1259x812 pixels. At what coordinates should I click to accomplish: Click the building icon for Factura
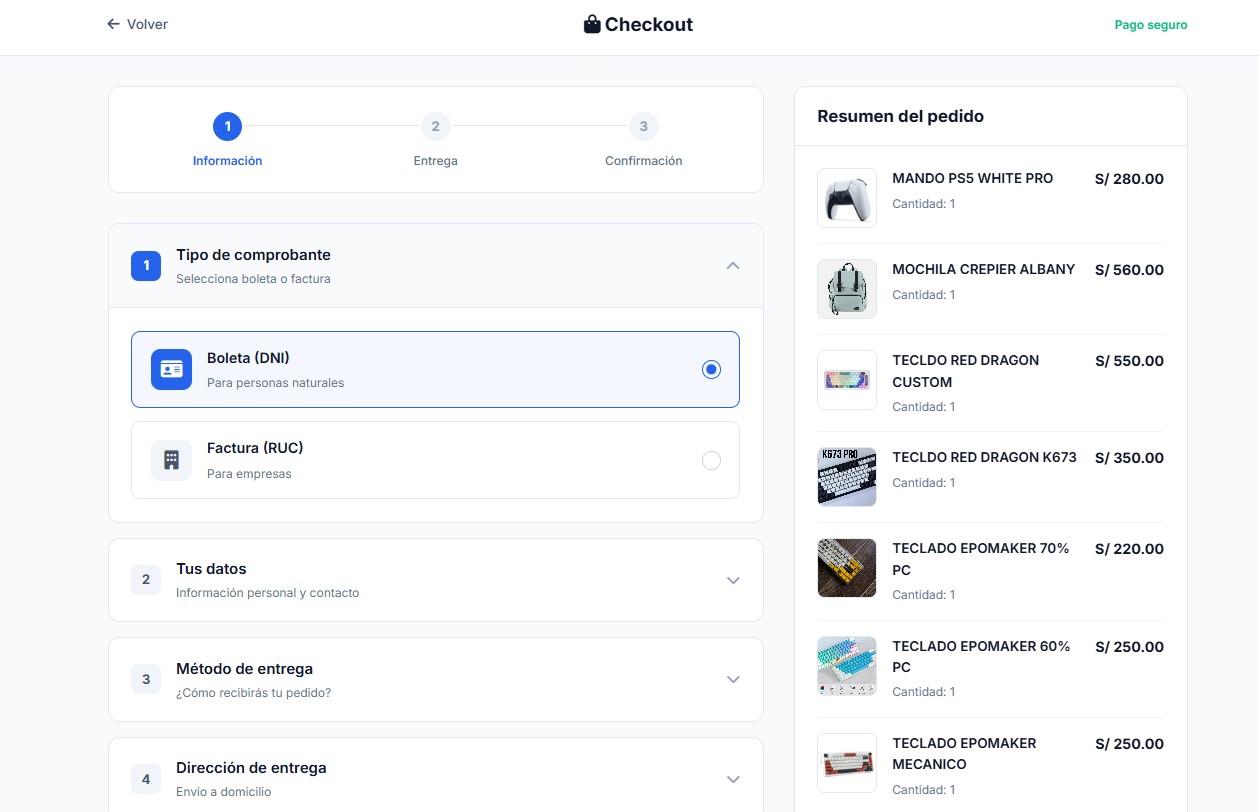point(171,460)
